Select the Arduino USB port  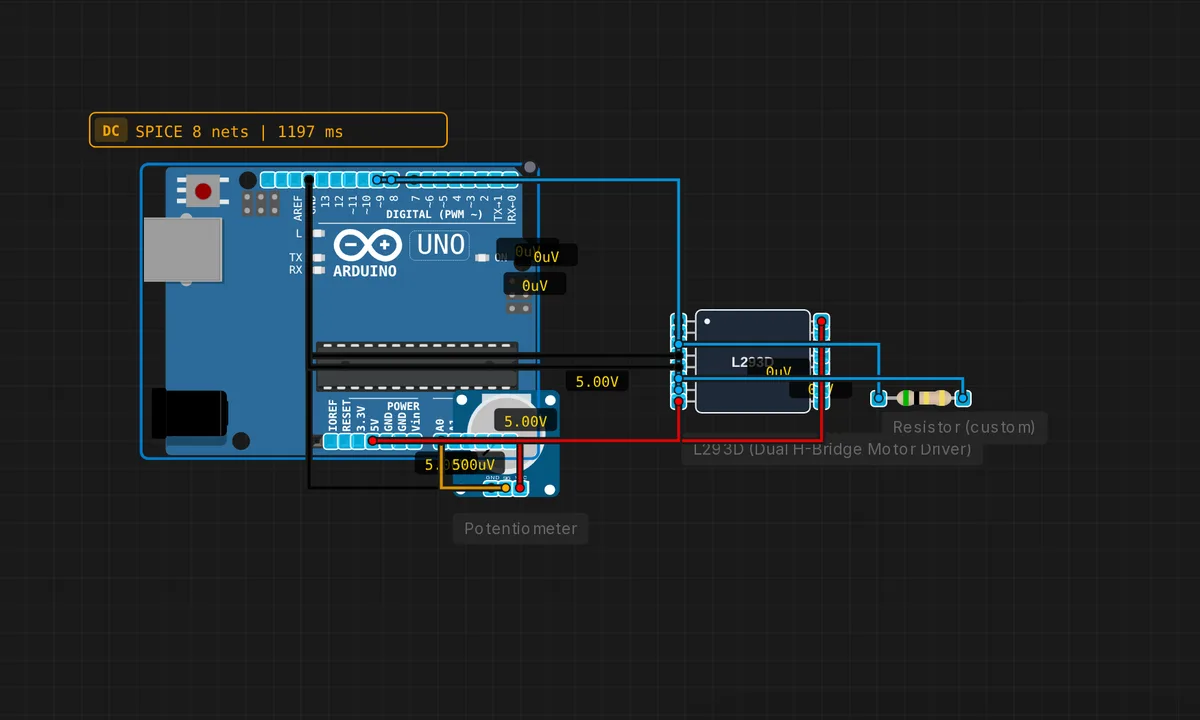click(x=184, y=250)
